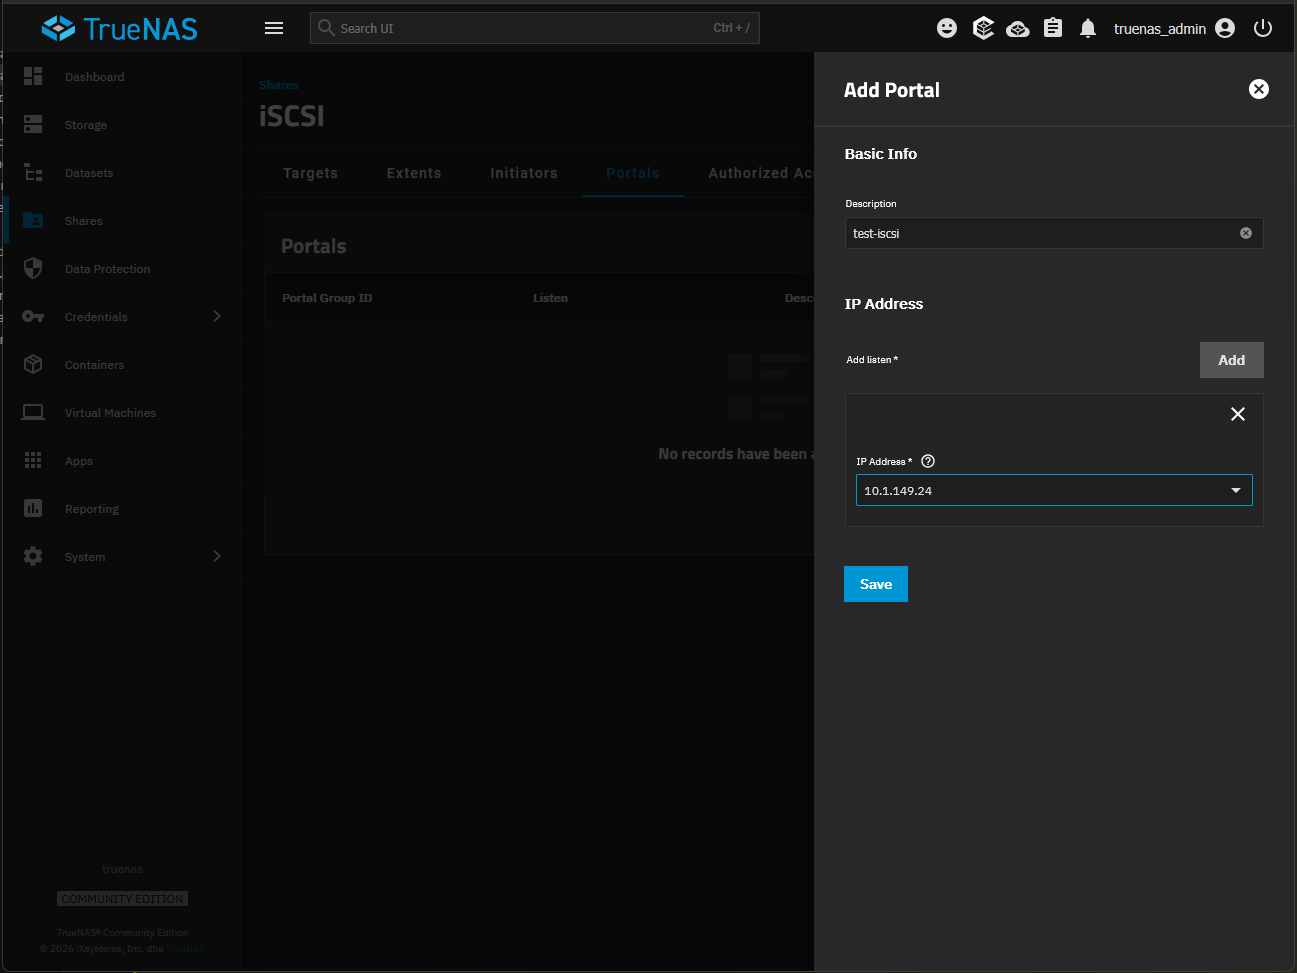The image size is (1297, 973).
Task: Click the Dashboard sidebar icon
Action: [33, 76]
